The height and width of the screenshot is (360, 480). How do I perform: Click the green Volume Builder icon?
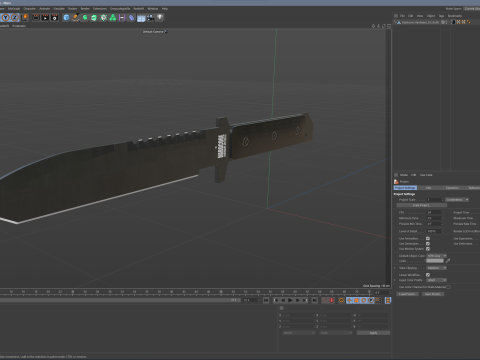click(x=113, y=17)
